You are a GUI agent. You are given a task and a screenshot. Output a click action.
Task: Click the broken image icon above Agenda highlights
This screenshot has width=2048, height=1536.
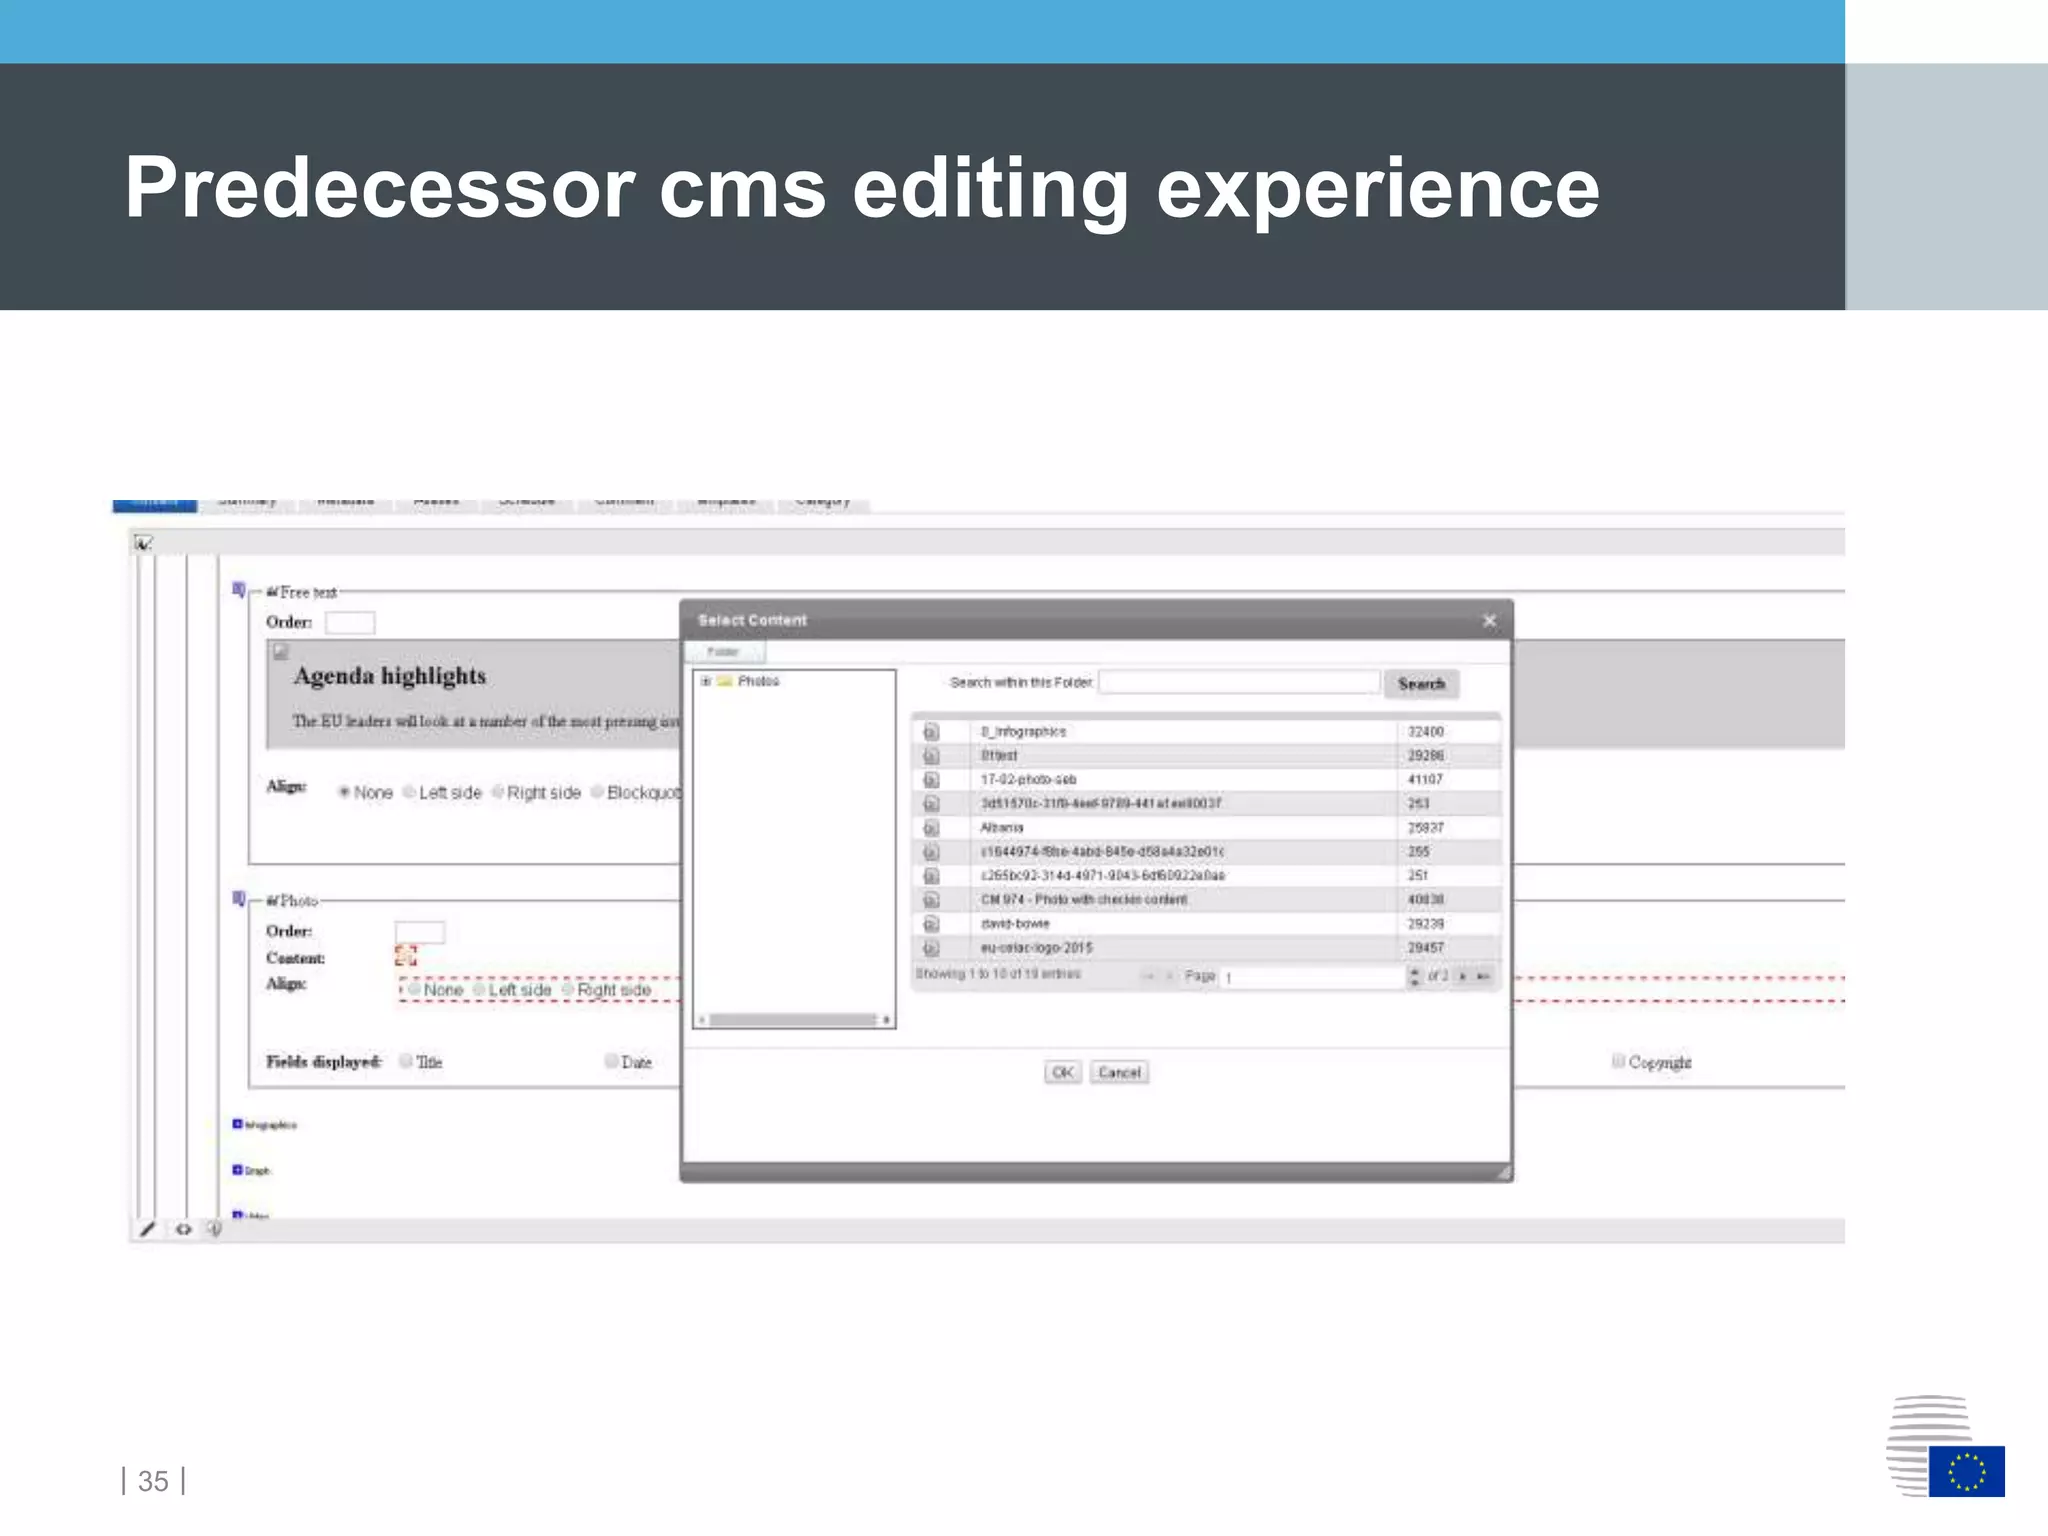(x=281, y=652)
